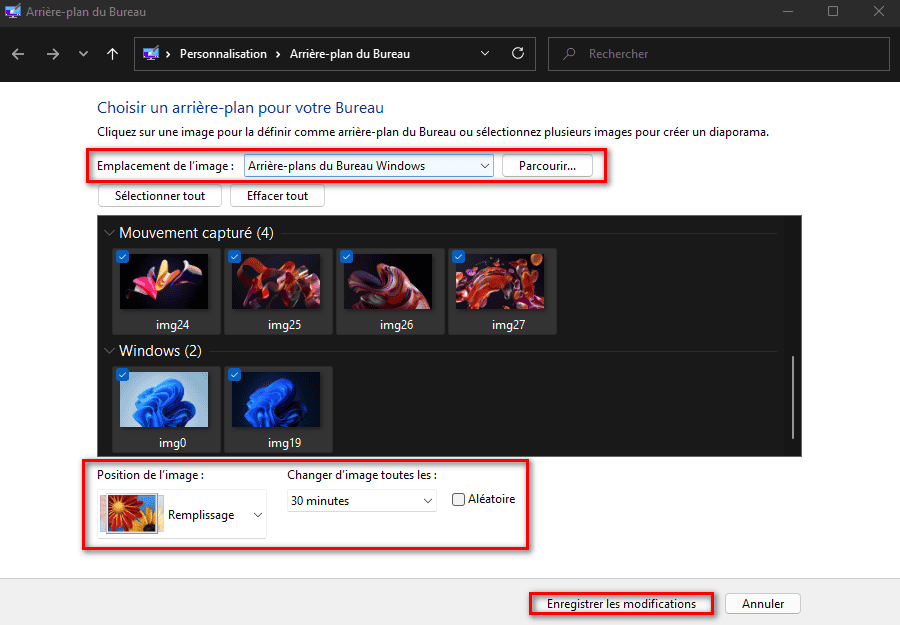
Task: Select the img25 wallpaper thumbnail
Action: pyautogui.click(x=276, y=281)
